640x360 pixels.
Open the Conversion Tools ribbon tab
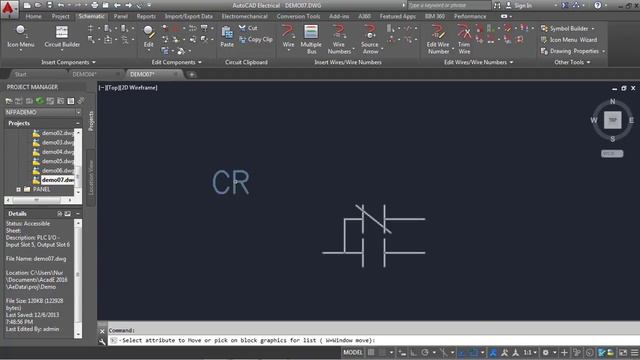tap(298, 16)
